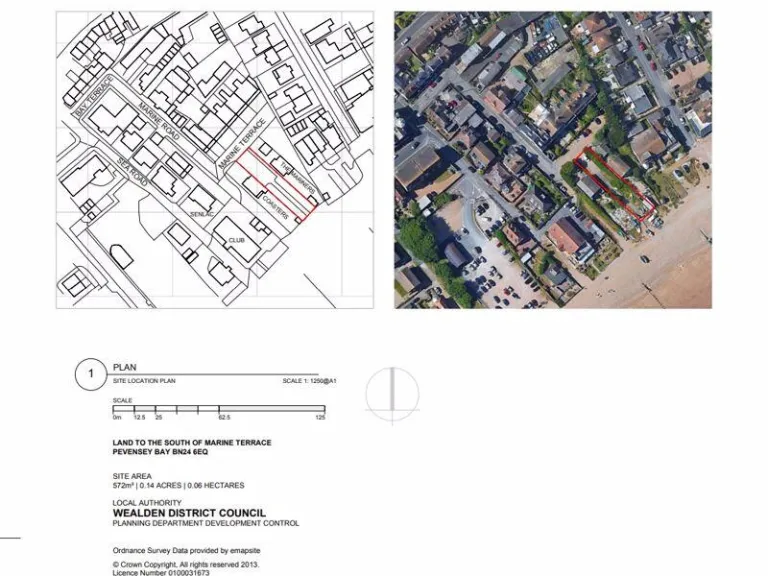Click the scale bar below the plan title

218,410
